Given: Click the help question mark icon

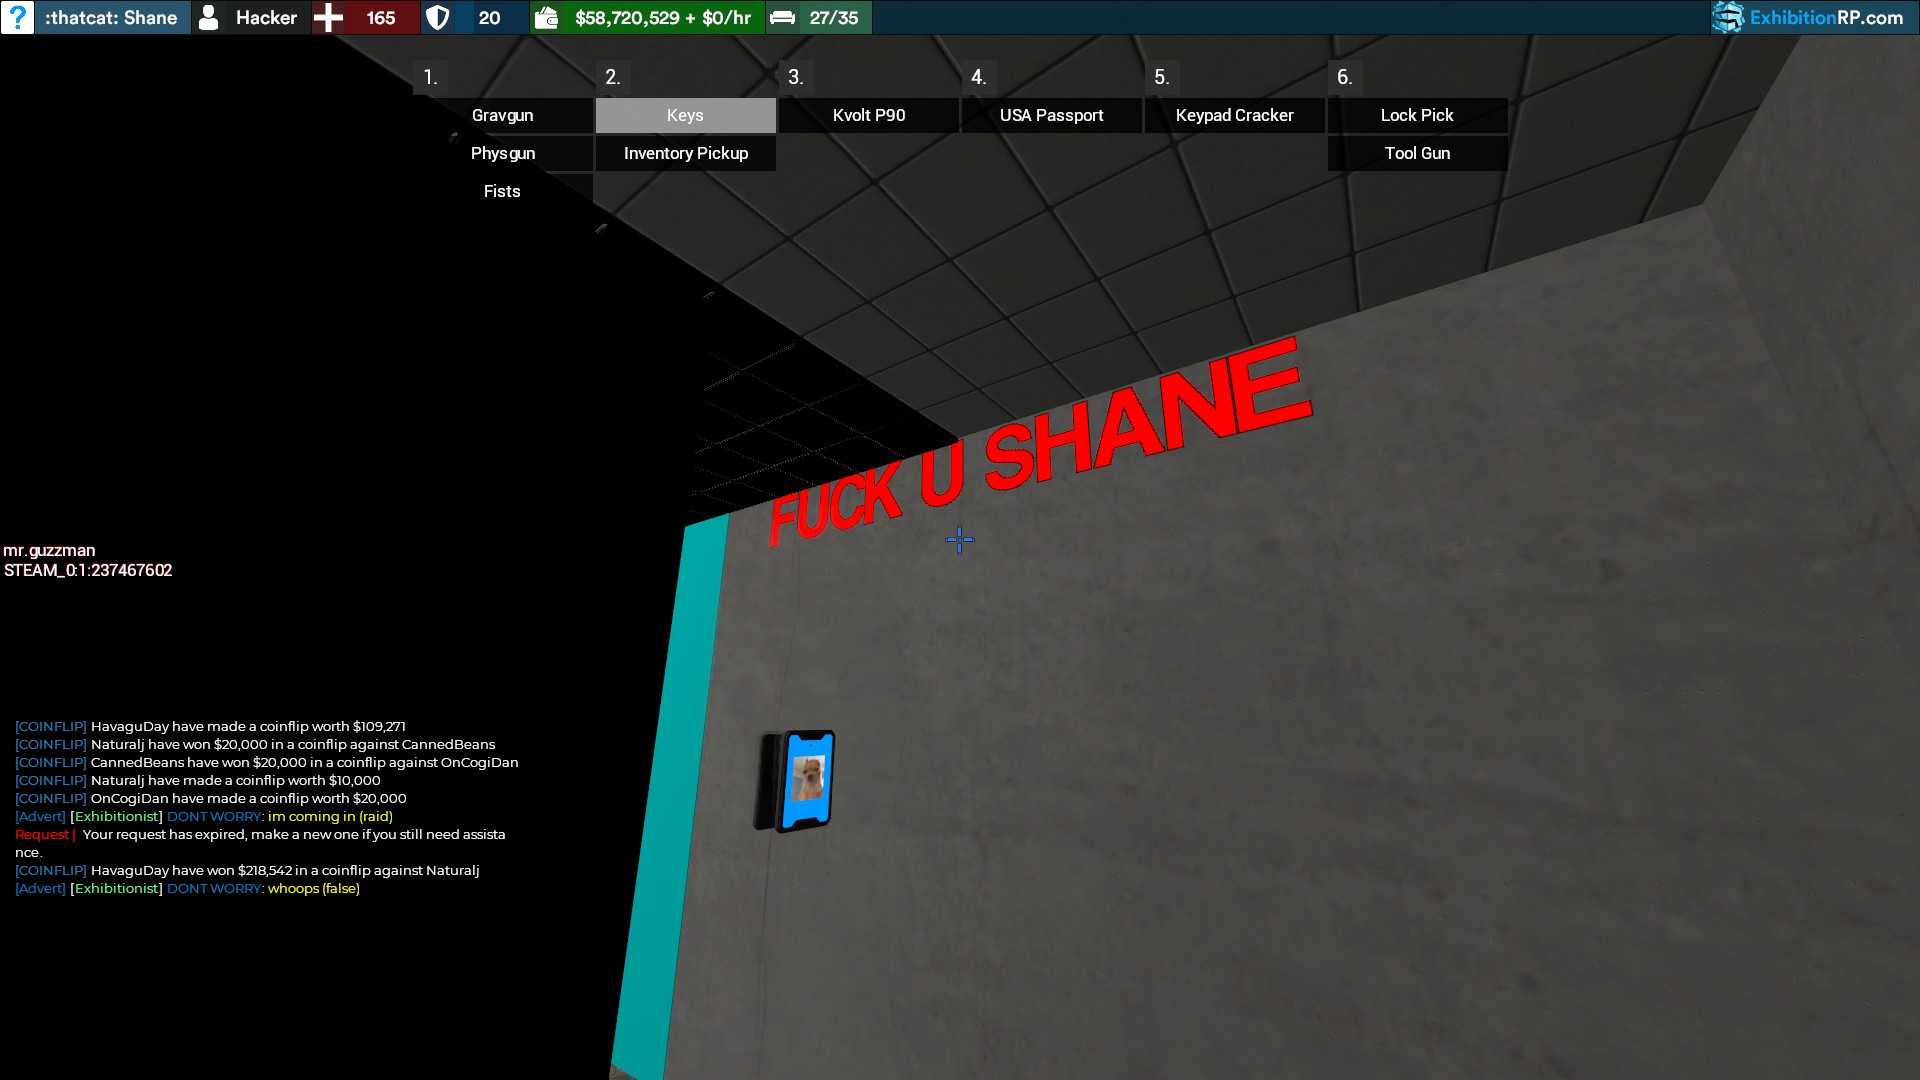Looking at the screenshot, I should (x=17, y=17).
